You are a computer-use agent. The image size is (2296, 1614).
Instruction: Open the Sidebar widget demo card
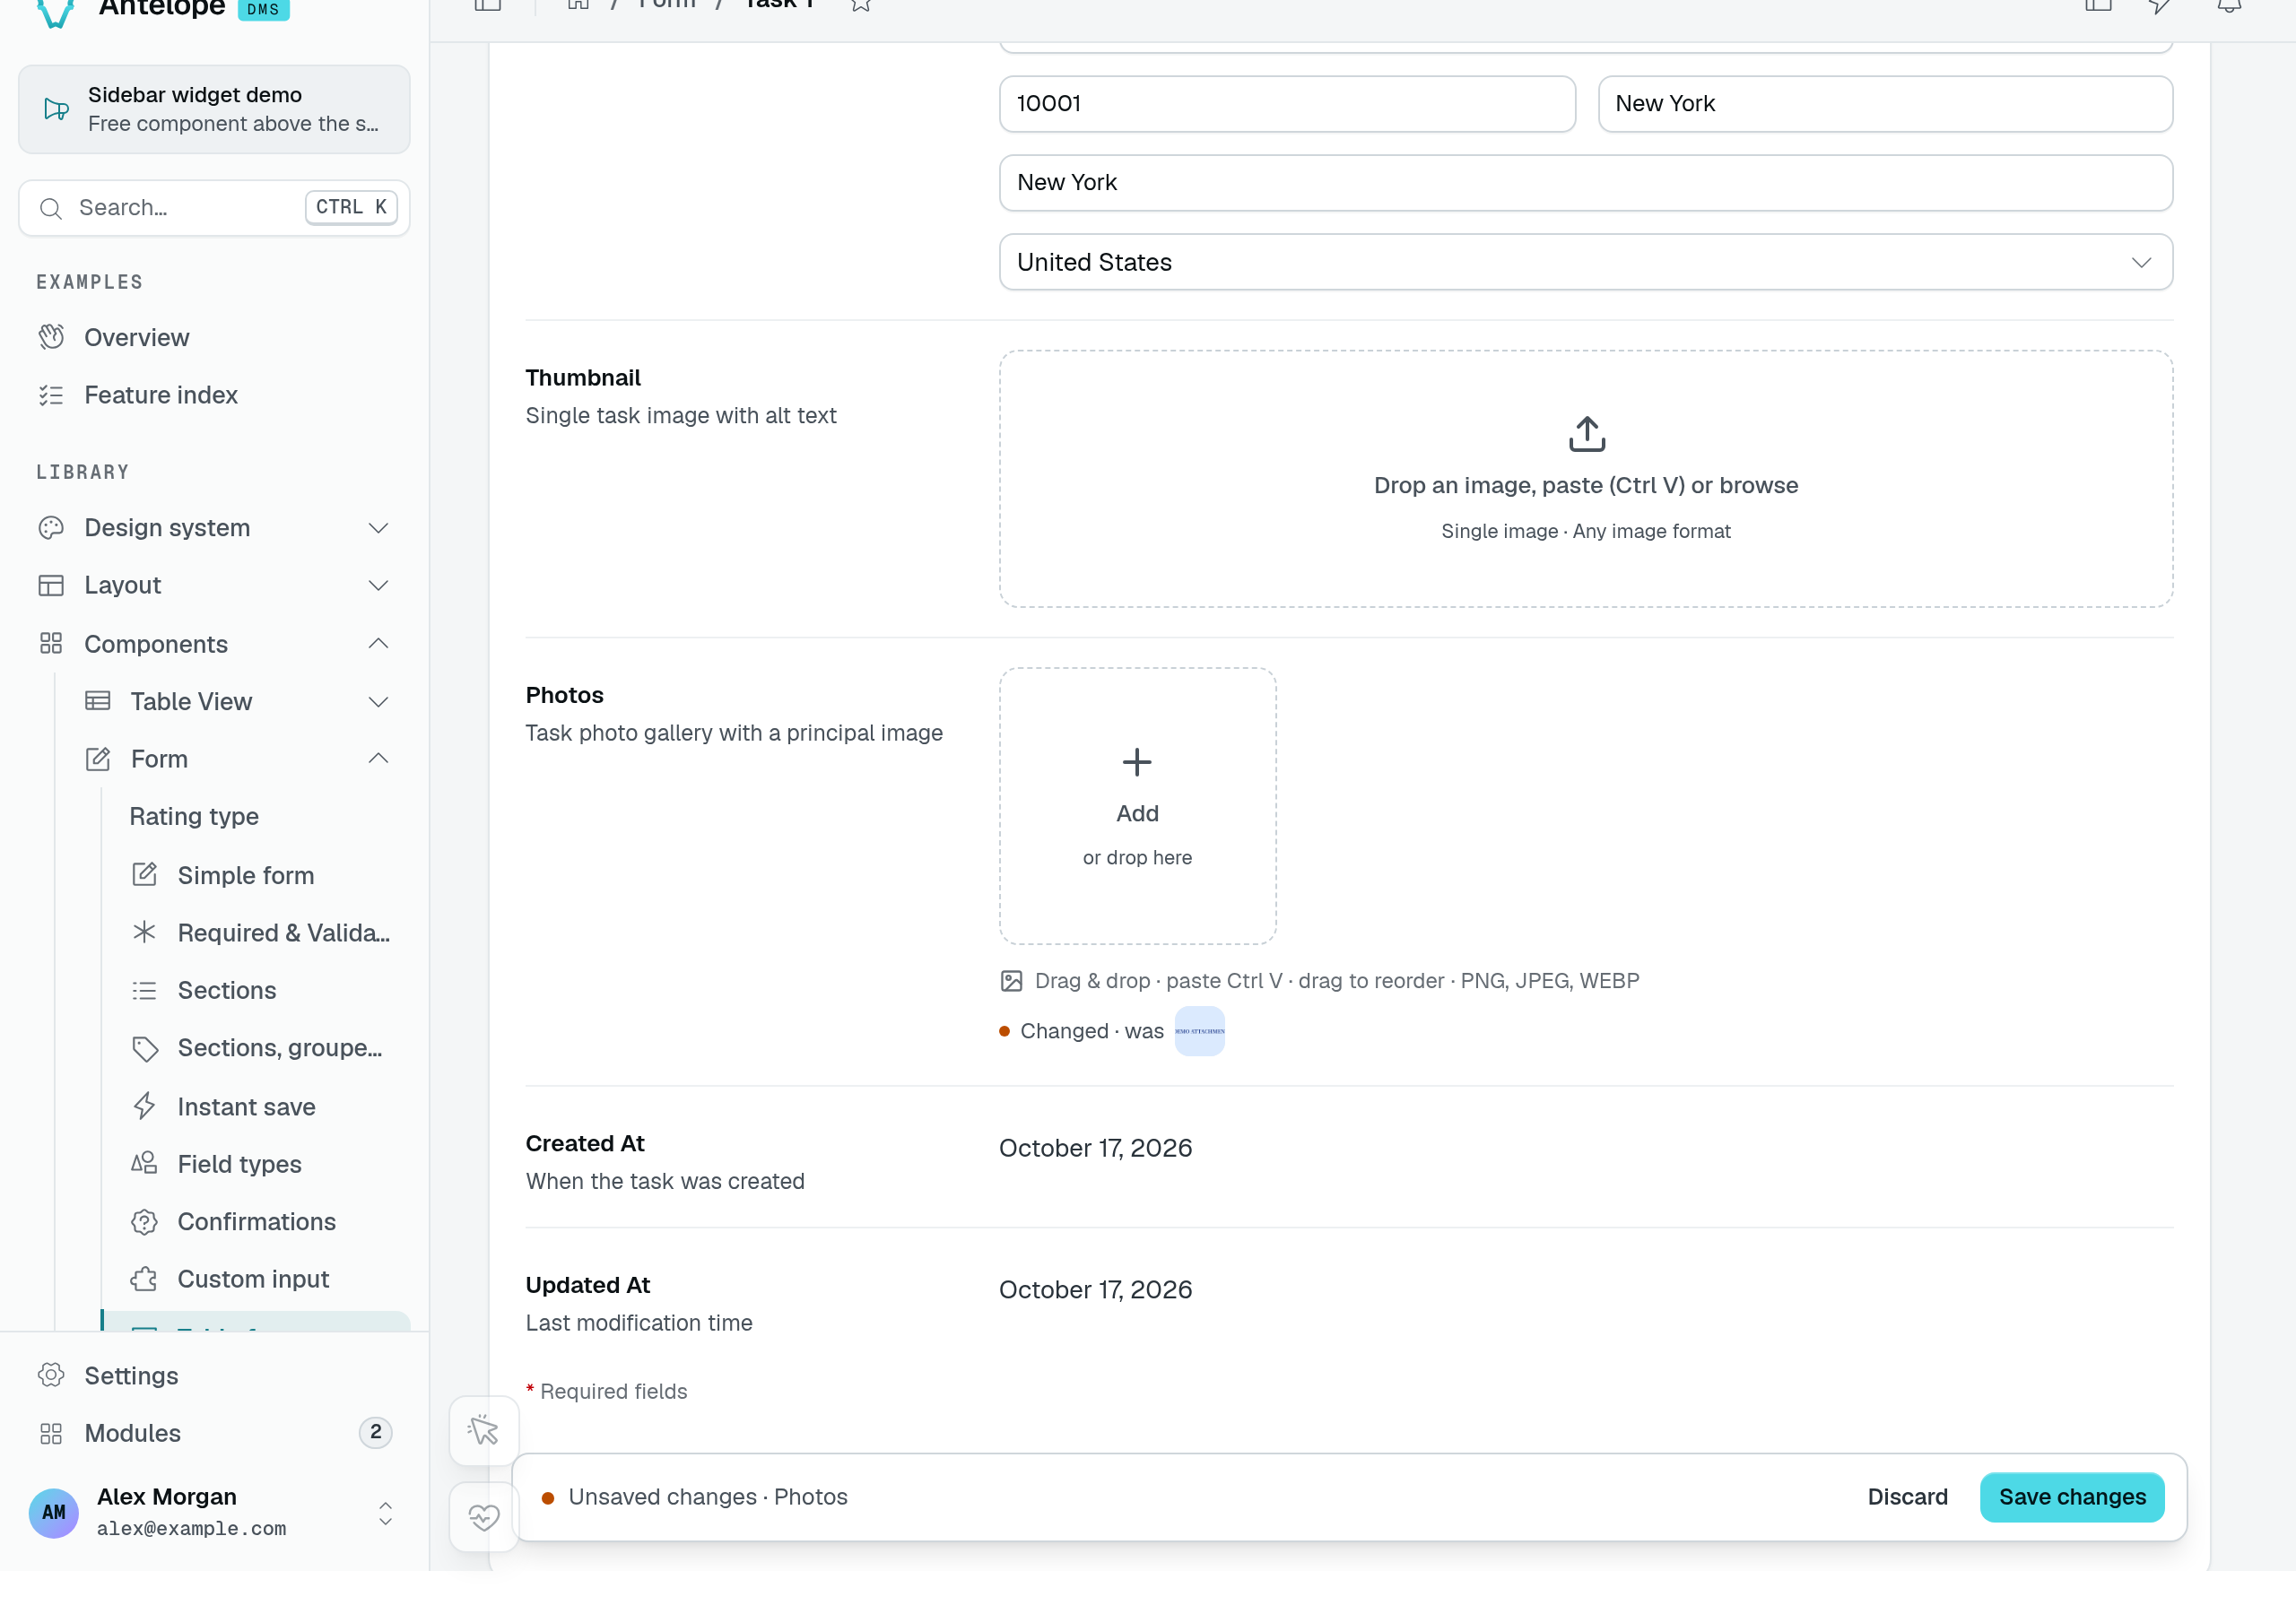(214, 109)
